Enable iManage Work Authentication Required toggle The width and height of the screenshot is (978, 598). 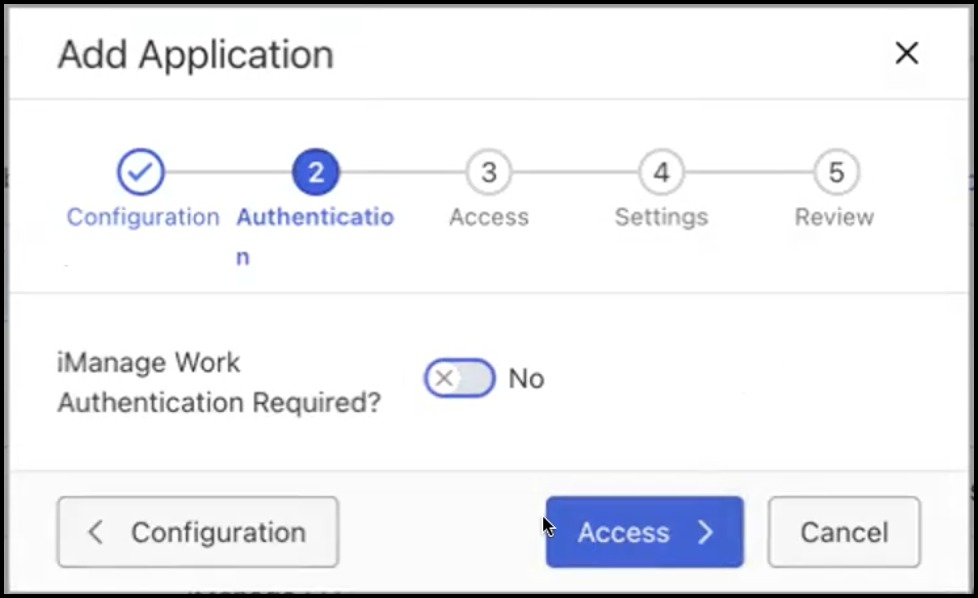point(460,379)
